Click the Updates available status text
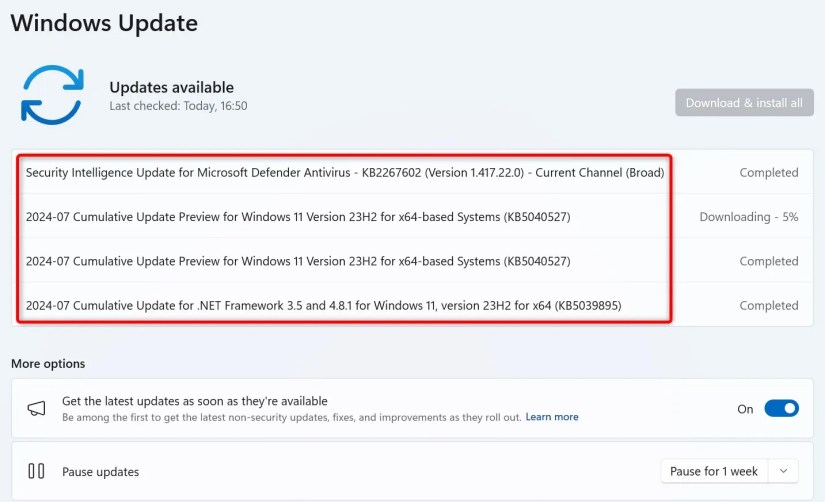The height and width of the screenshot is (502, 825). [x=171, y=88]
